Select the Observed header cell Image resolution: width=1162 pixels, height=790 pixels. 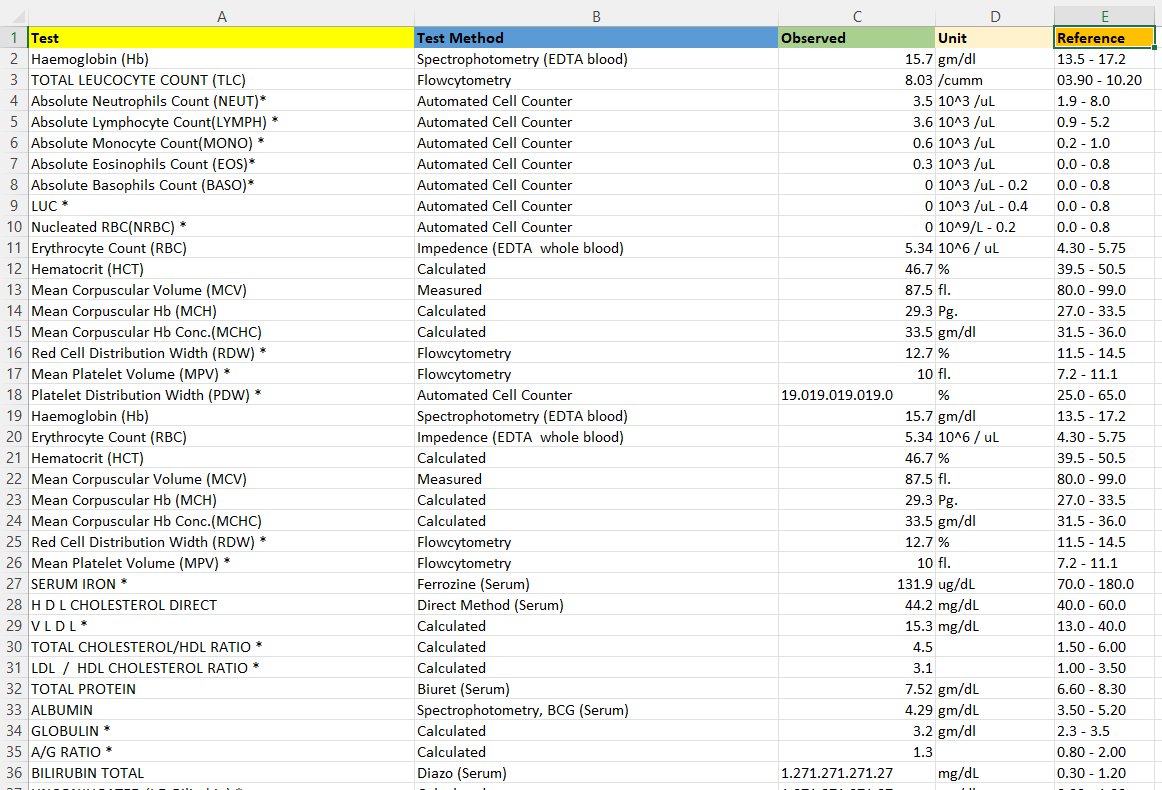pos(857,37)
